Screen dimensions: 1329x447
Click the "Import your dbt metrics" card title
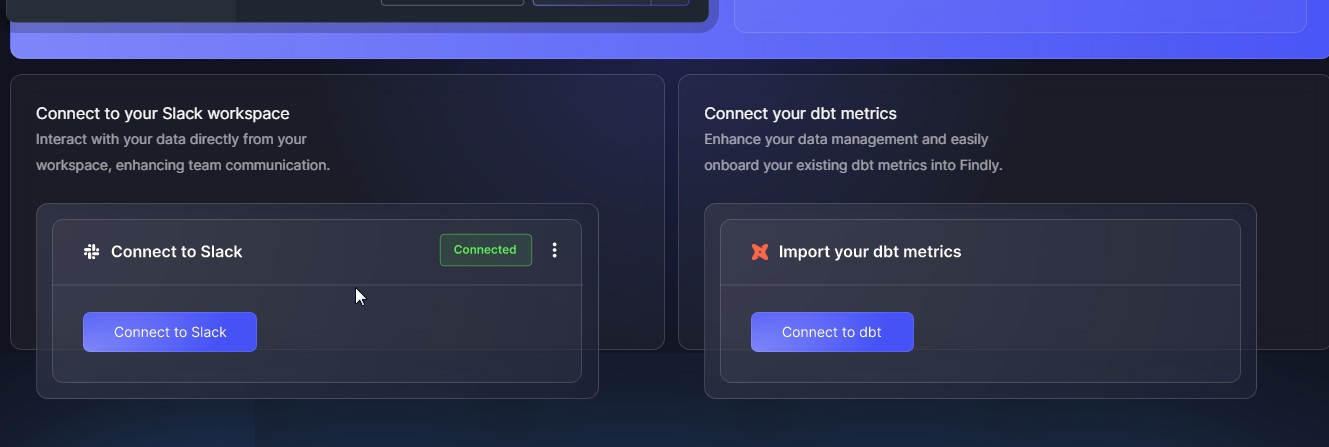(869, 252)
